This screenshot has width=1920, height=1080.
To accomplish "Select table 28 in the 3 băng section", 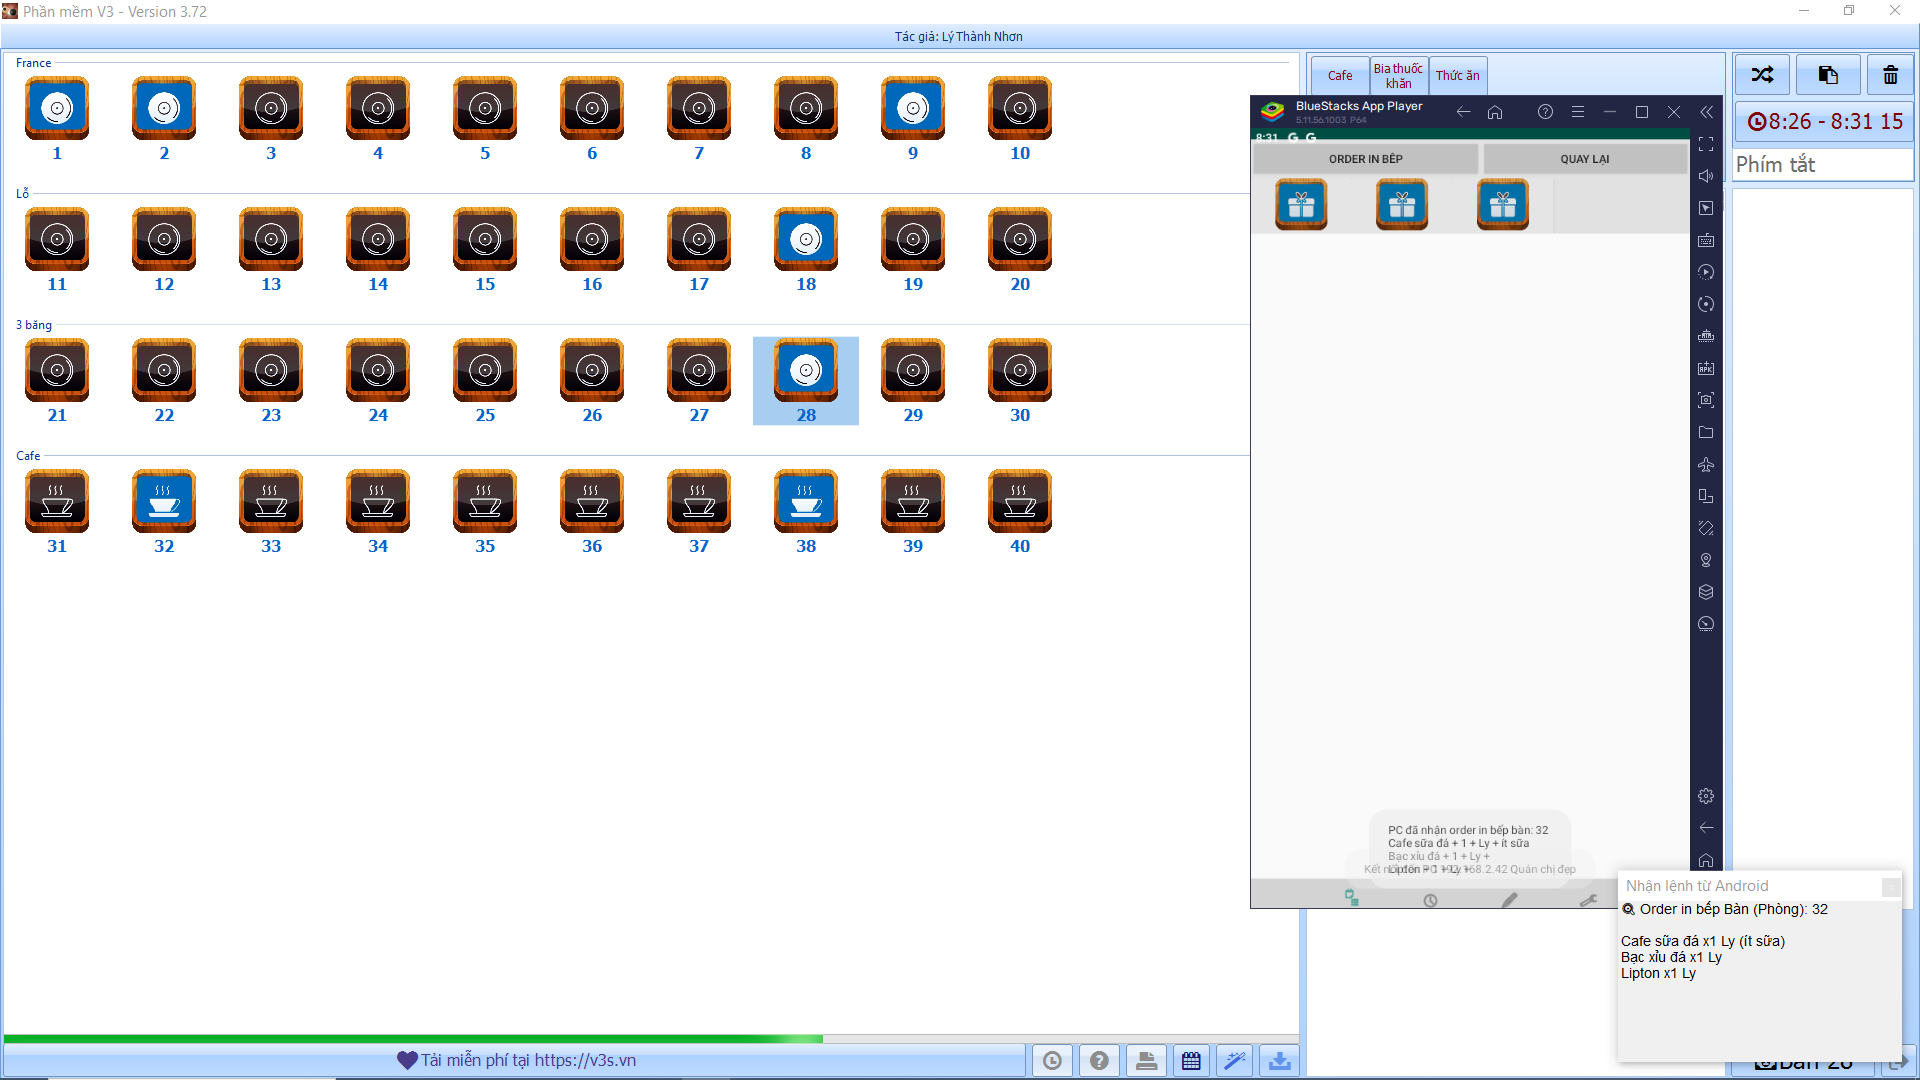I will click(805, 370).
